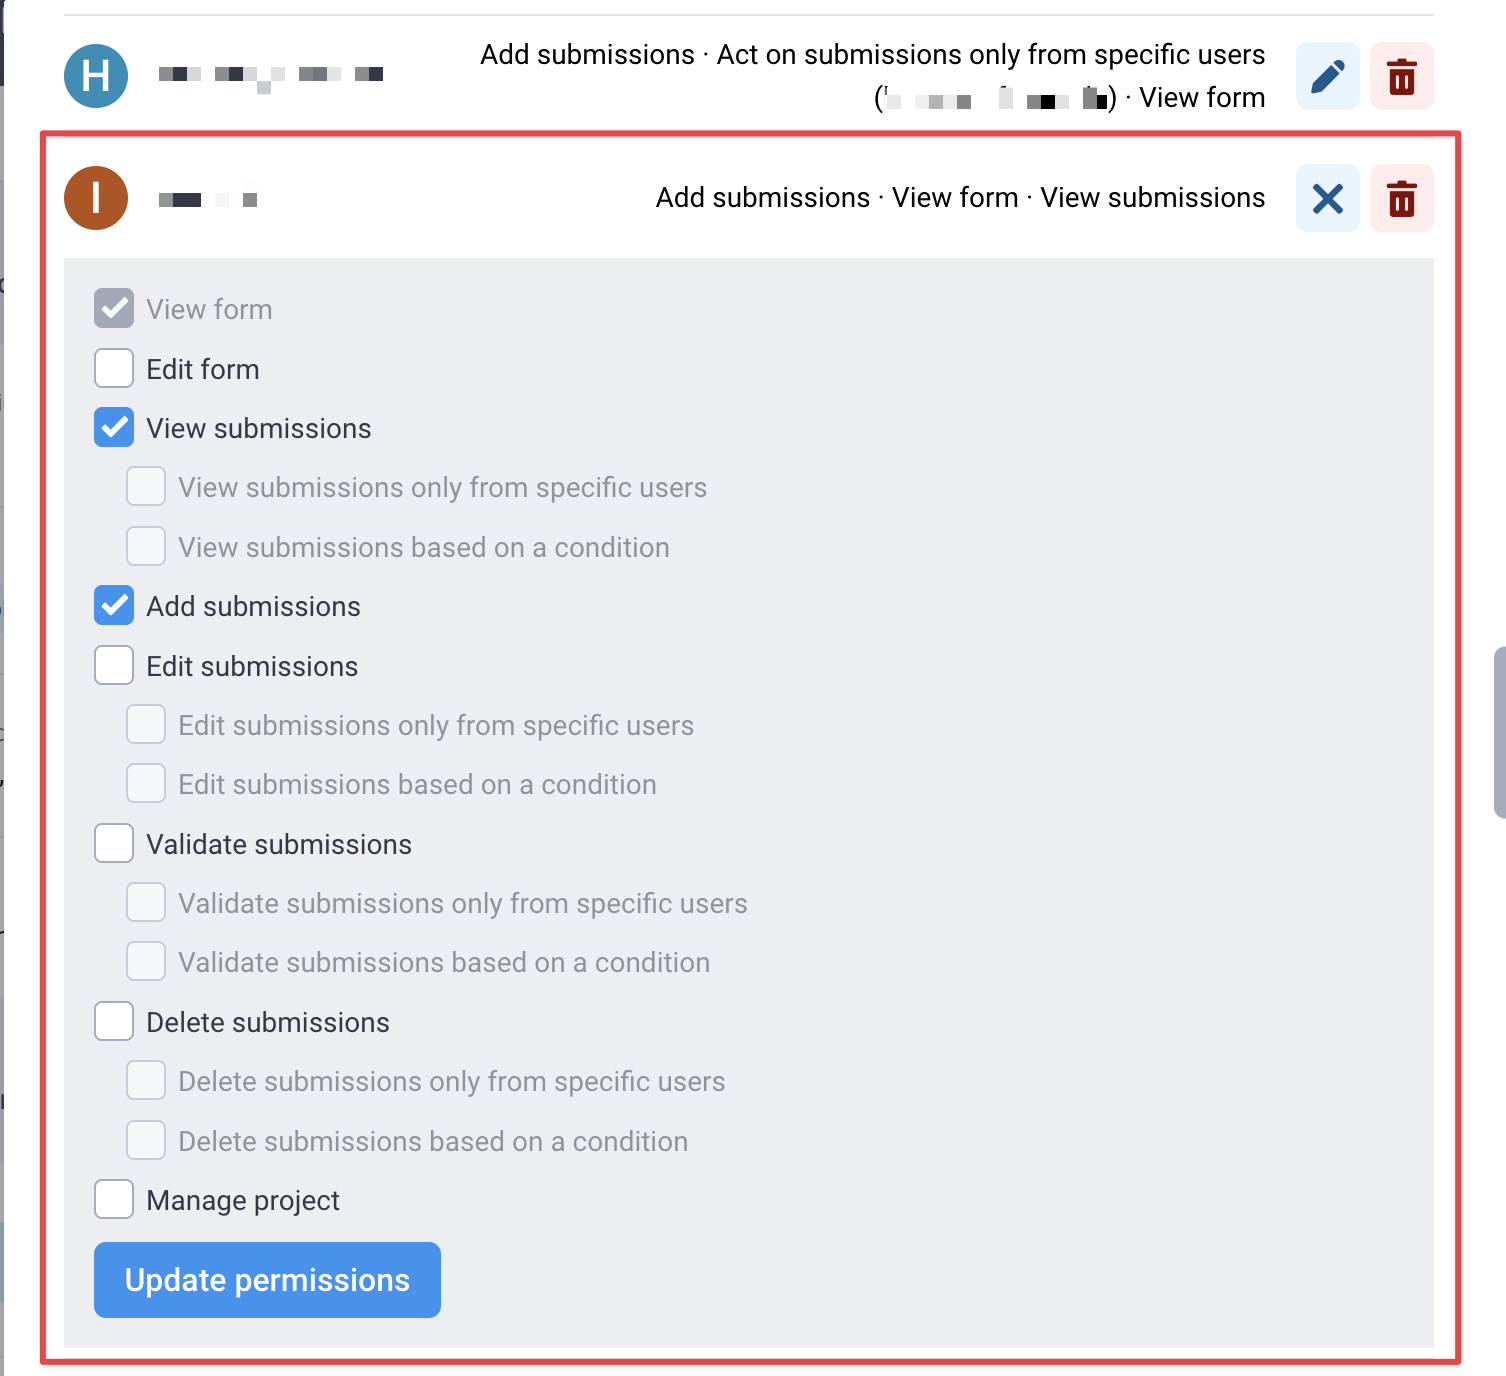Click the Update permissions button
Screen dimensions: 1506x1376
coord(267,1280)
